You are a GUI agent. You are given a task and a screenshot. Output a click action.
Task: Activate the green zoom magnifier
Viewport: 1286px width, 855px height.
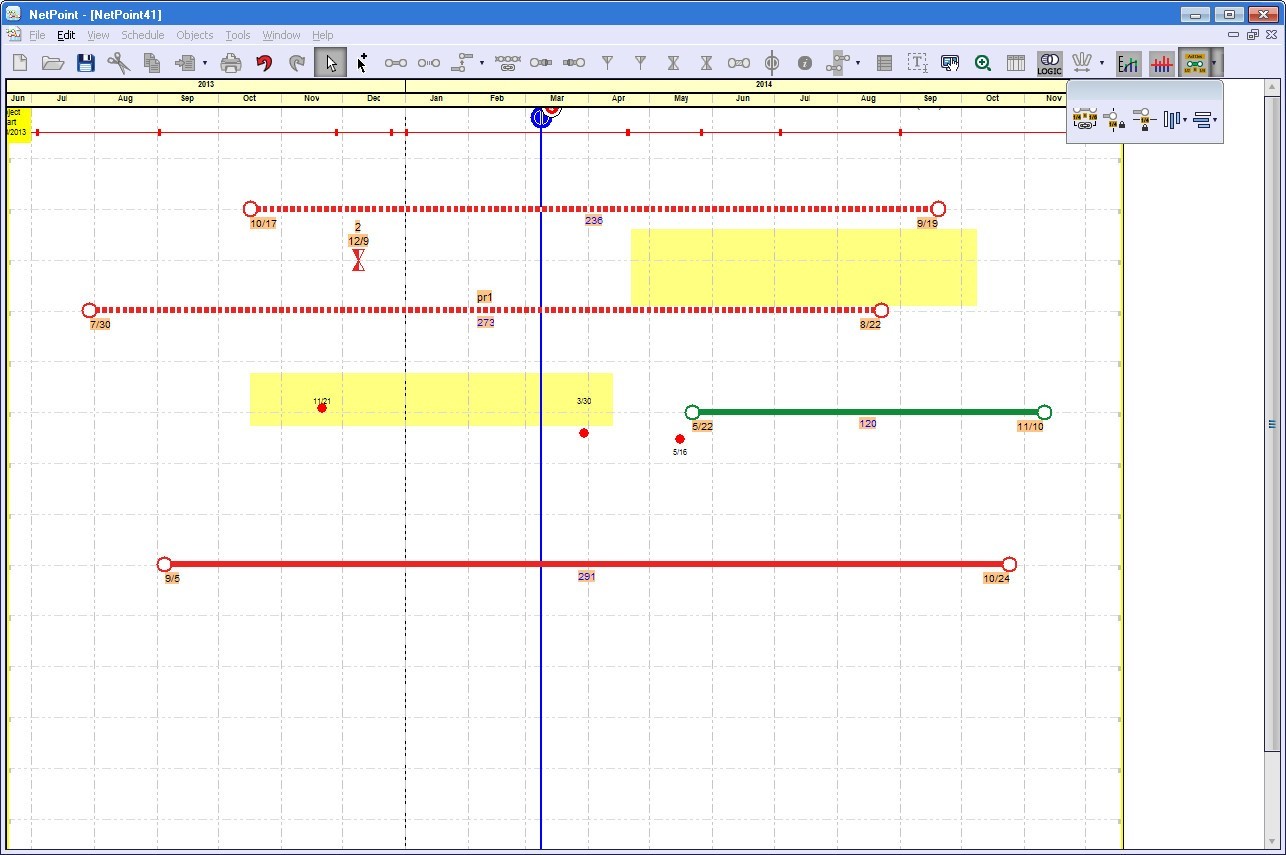[983, 63]
